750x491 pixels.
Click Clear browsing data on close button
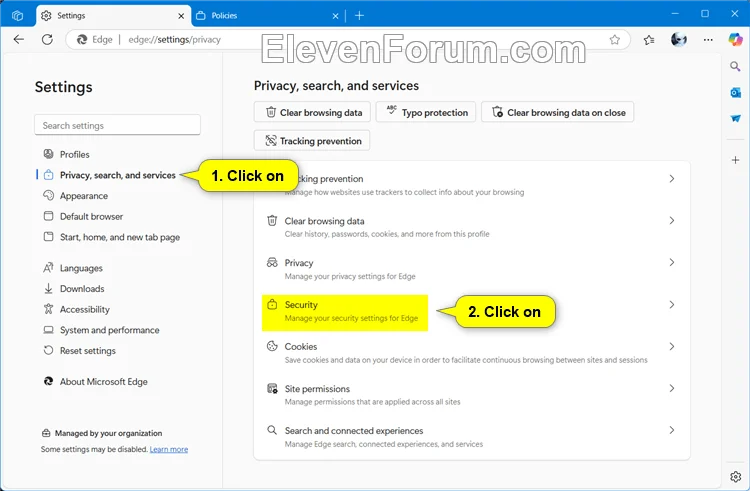pyautogui.click(x=558, y=112)
